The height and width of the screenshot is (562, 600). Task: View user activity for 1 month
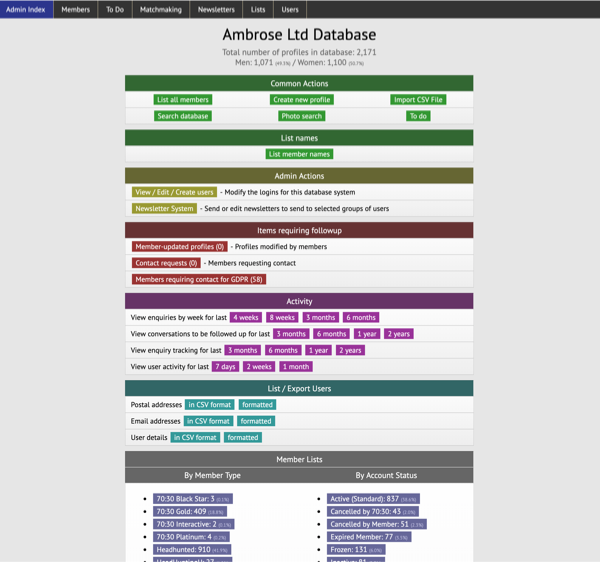coord(296,367)
